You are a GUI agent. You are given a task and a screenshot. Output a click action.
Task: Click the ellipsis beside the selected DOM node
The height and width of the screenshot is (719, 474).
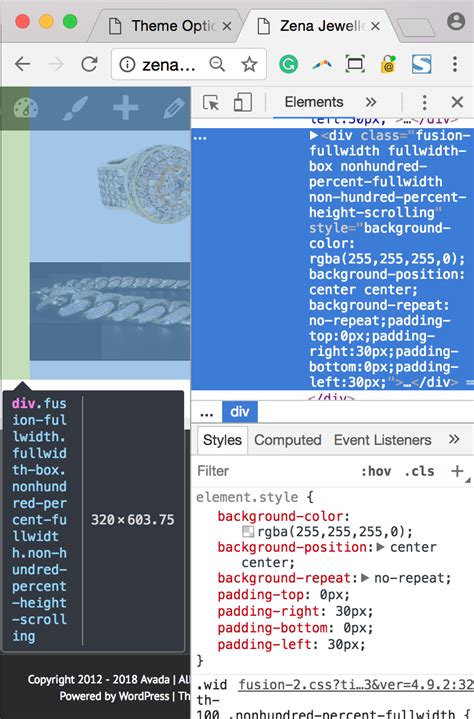click(x=200, y=137)
